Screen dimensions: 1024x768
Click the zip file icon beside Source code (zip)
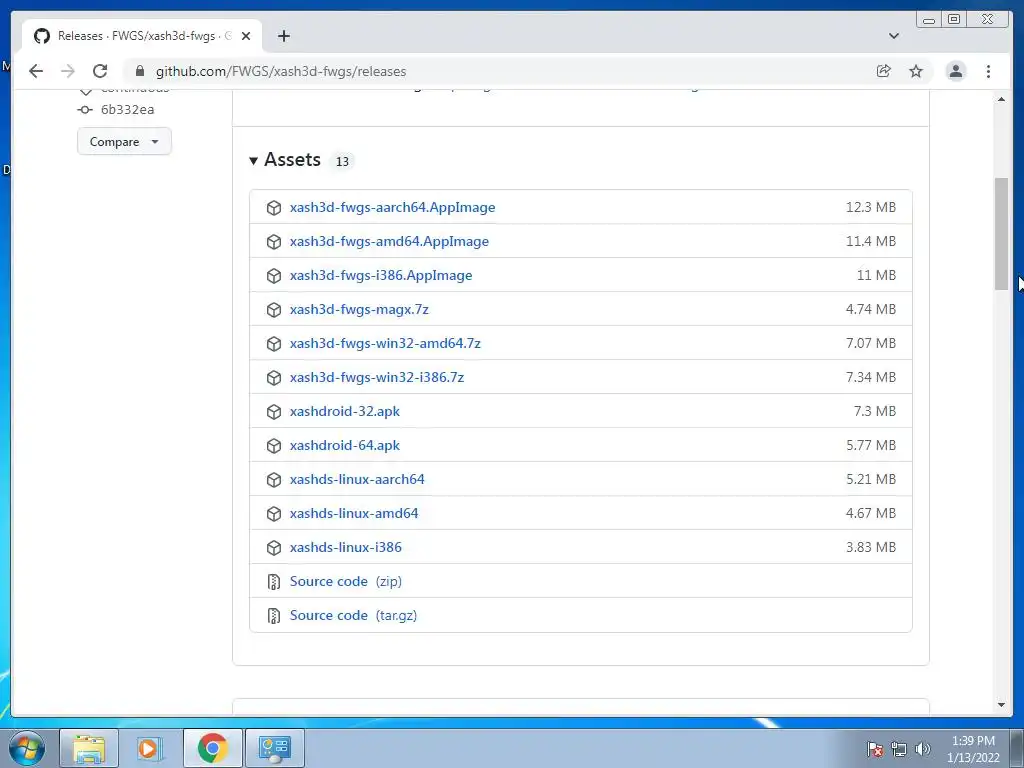(x=274, y=581)
